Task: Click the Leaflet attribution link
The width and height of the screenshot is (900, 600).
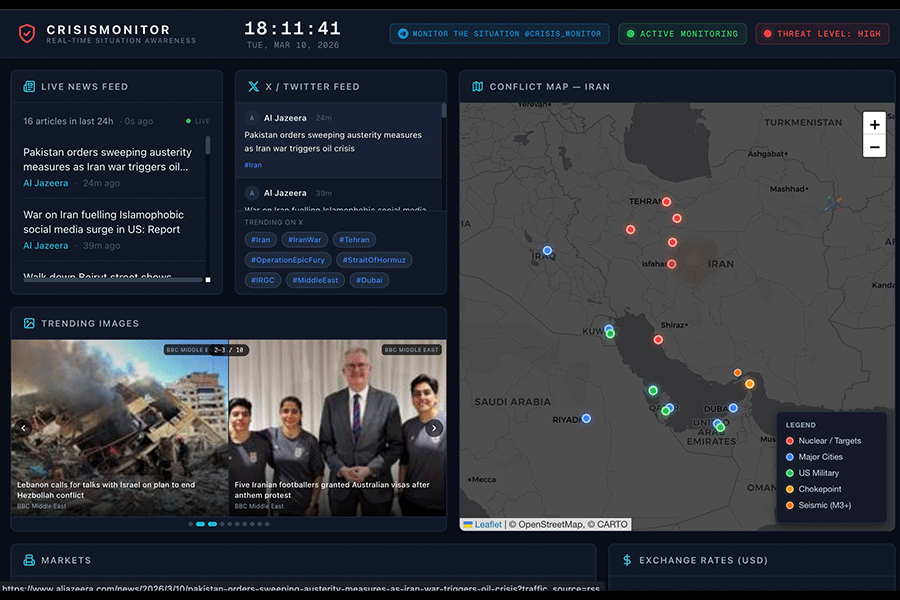Action: point(487,524)
